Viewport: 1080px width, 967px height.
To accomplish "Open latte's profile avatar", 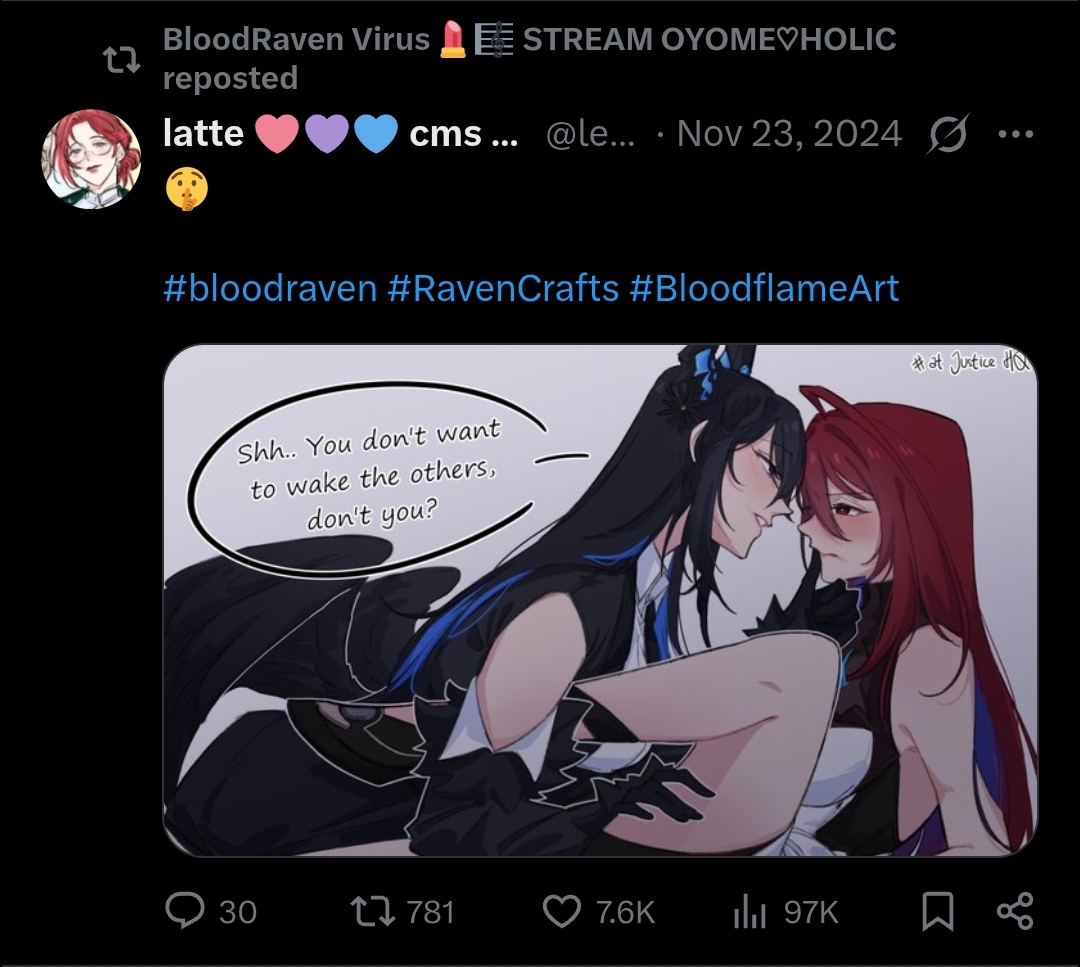I will [x=92, y=158].
